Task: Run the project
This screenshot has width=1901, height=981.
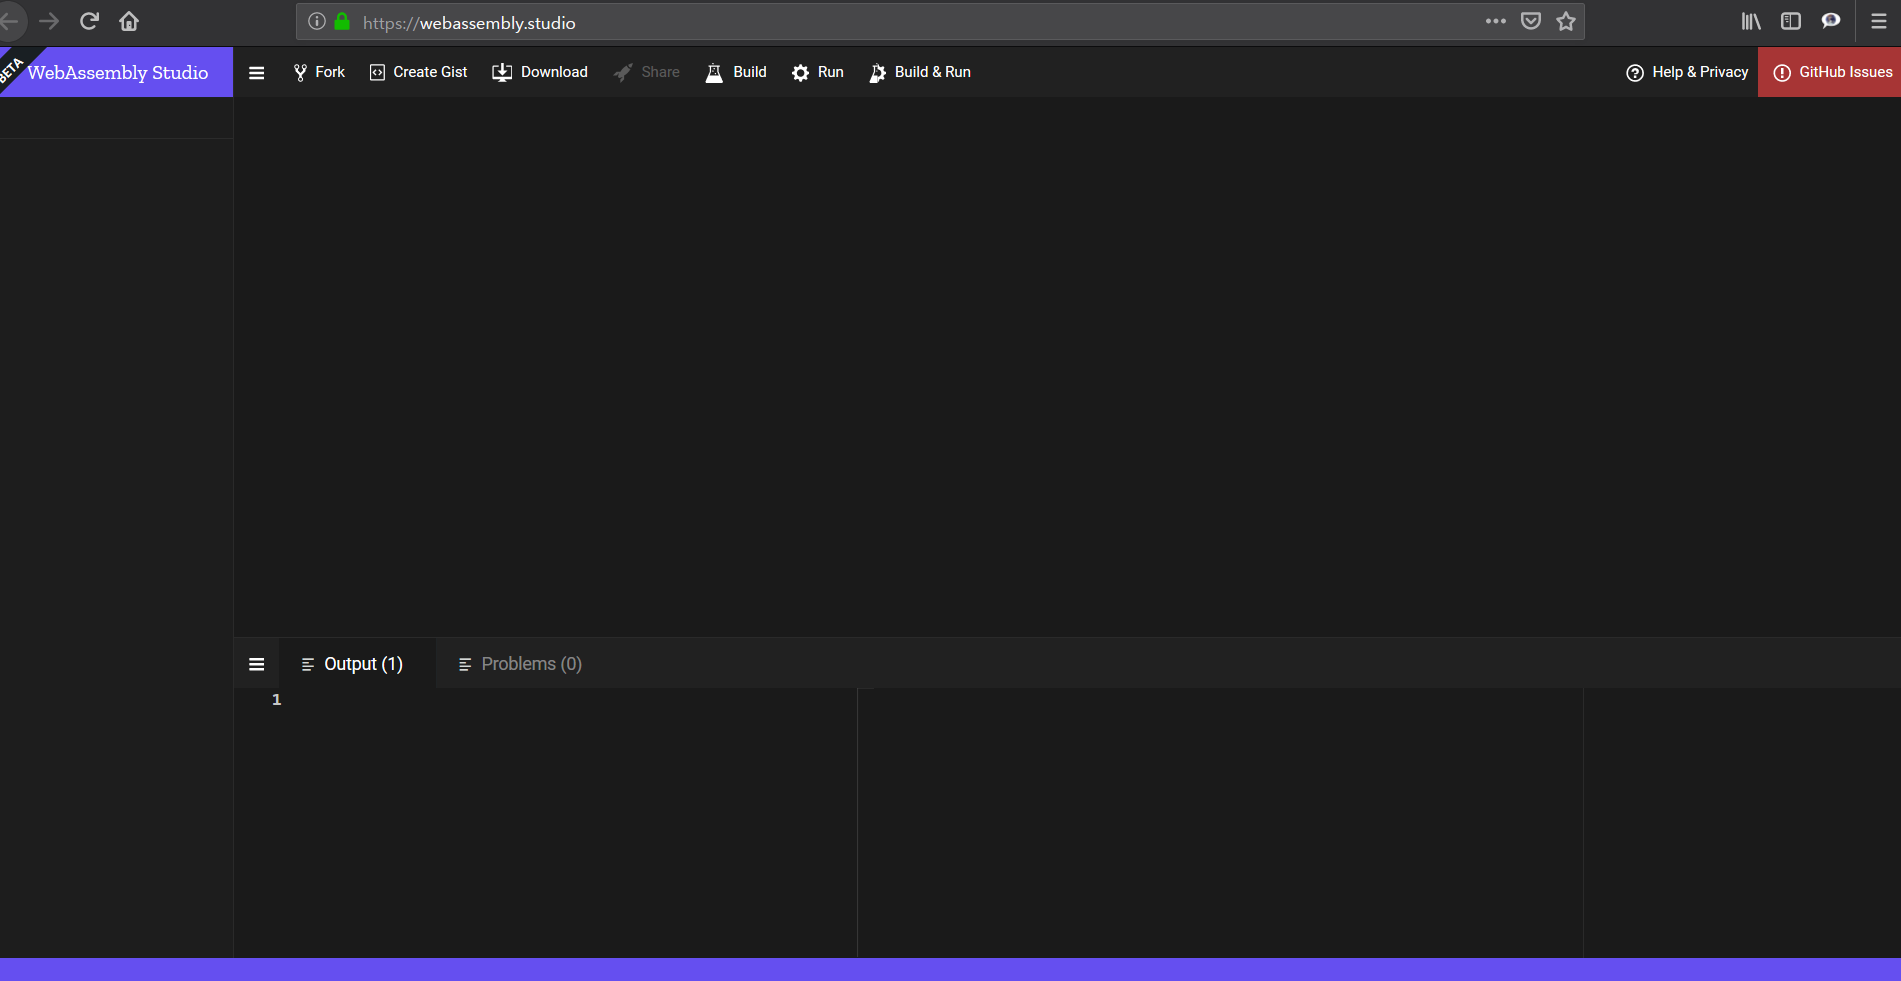Action: 818,72
